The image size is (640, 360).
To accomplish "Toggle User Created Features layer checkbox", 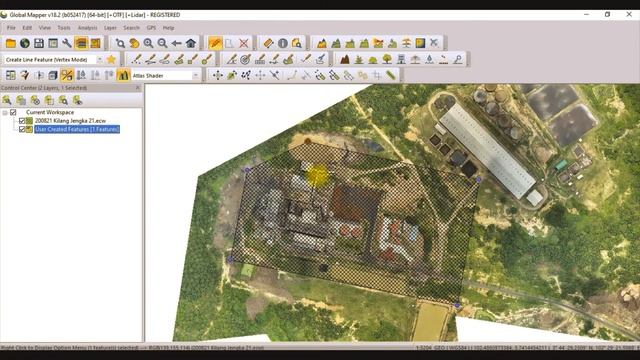I will click(x=22, y=129).
